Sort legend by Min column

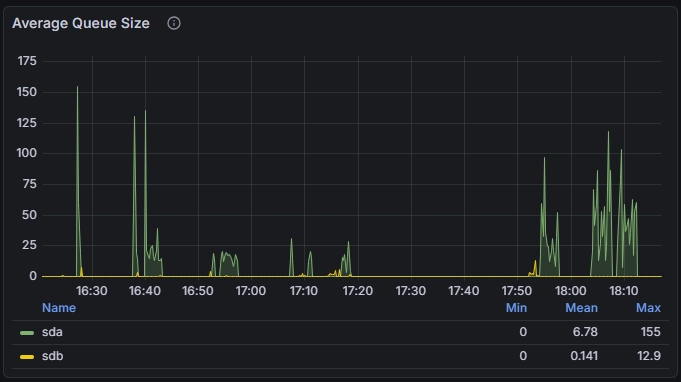pyautogui.click(x=516, y=308)
